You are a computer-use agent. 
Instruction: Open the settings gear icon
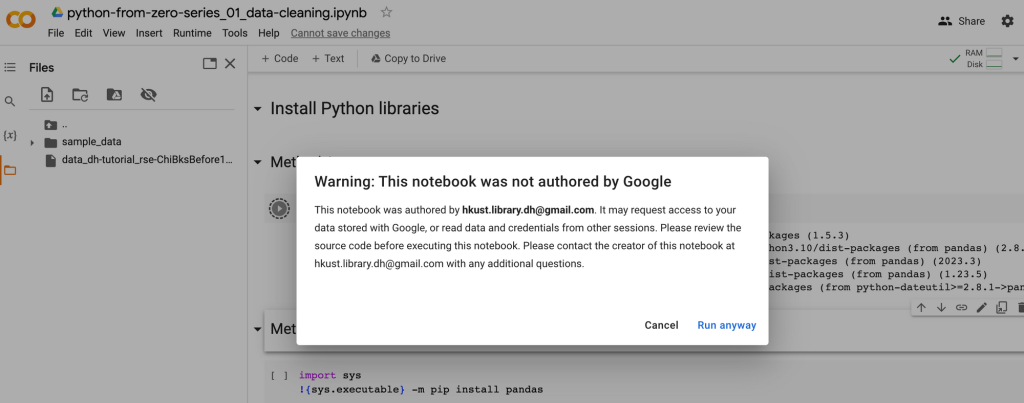tap(1008, 21)
